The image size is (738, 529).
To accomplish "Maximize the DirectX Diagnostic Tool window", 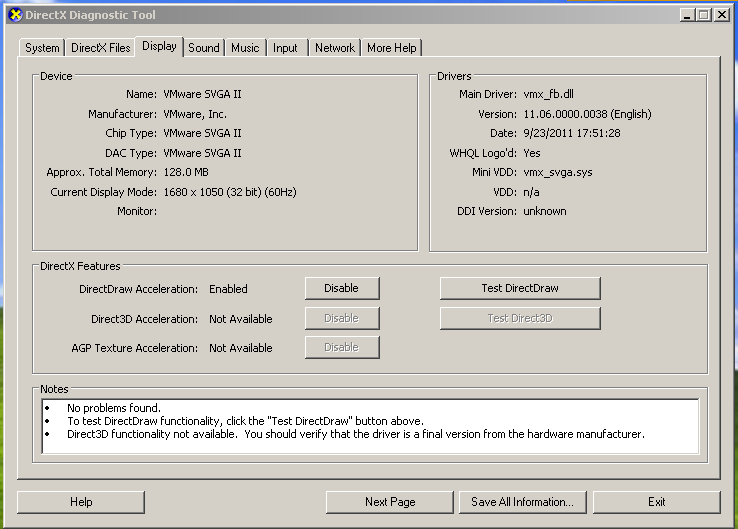I will coord(704,15).
